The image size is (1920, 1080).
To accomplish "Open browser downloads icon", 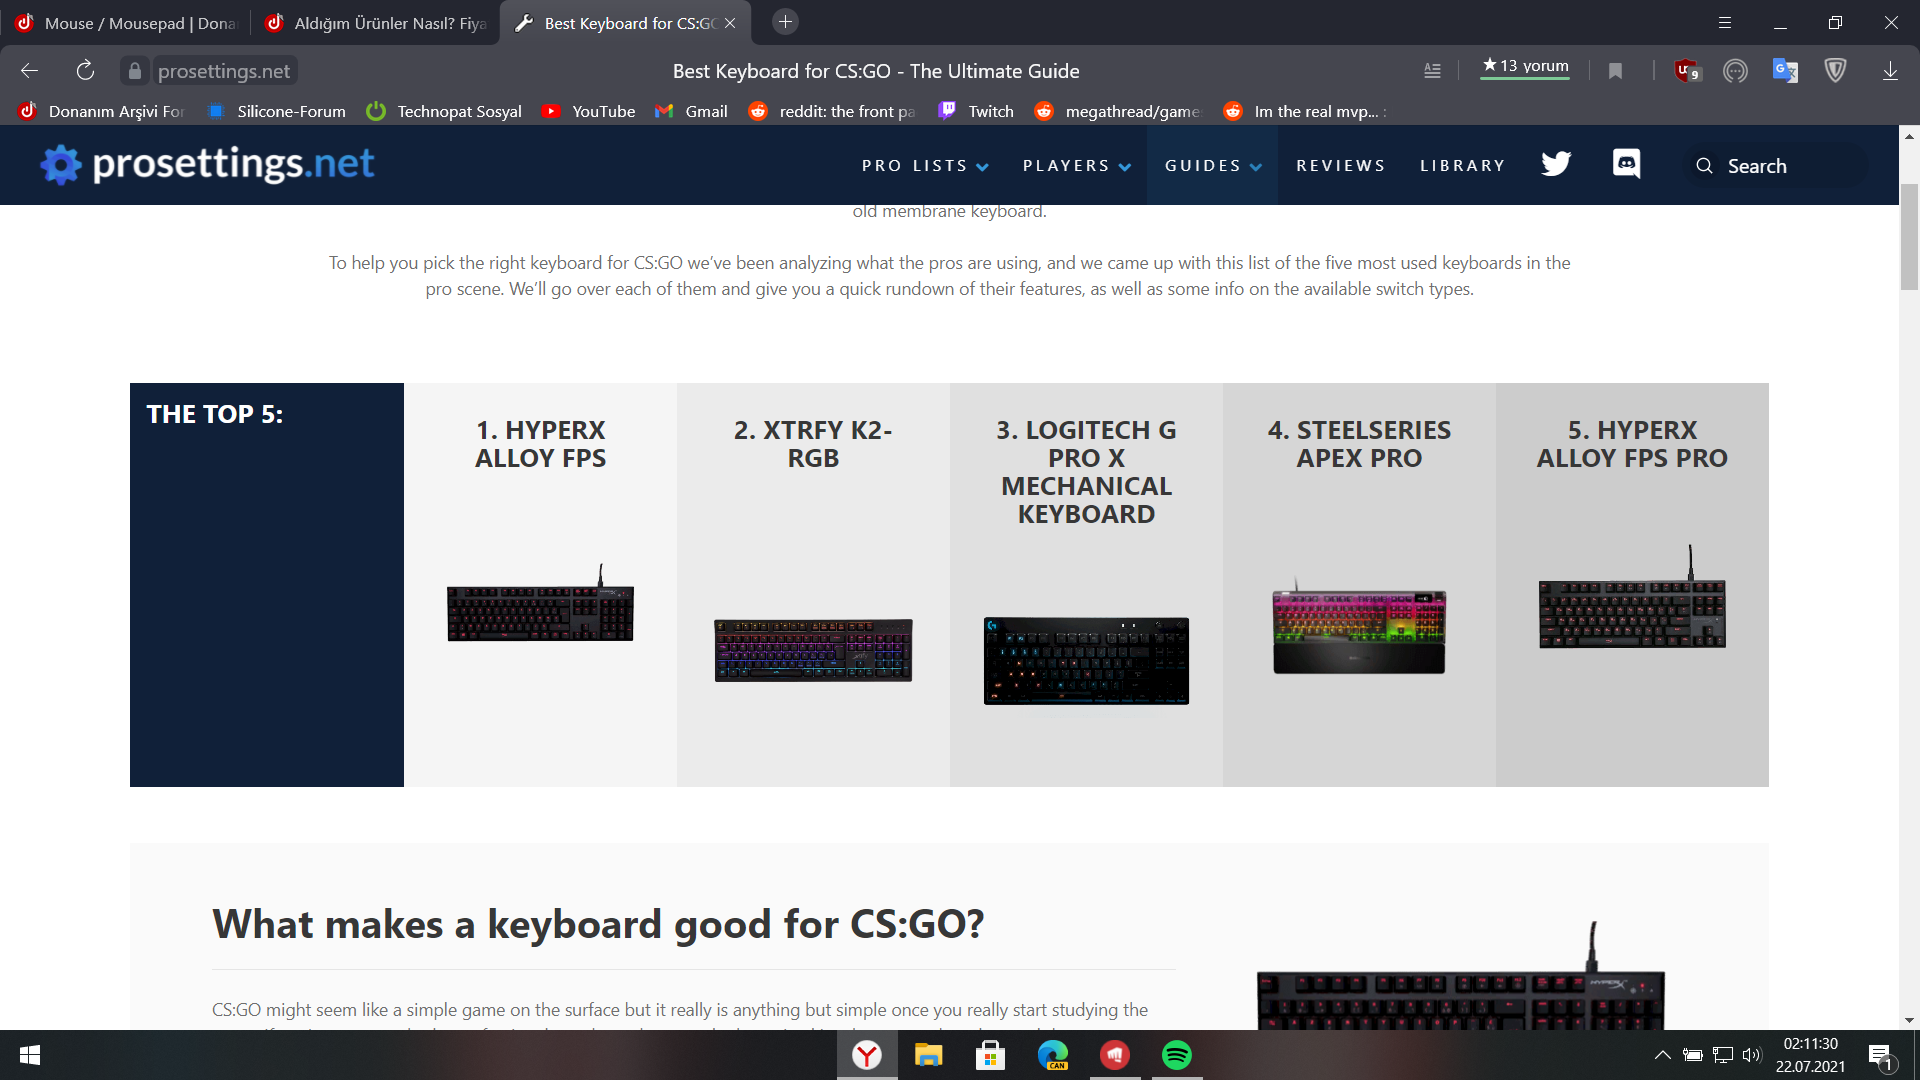I will pos(1890,70).
